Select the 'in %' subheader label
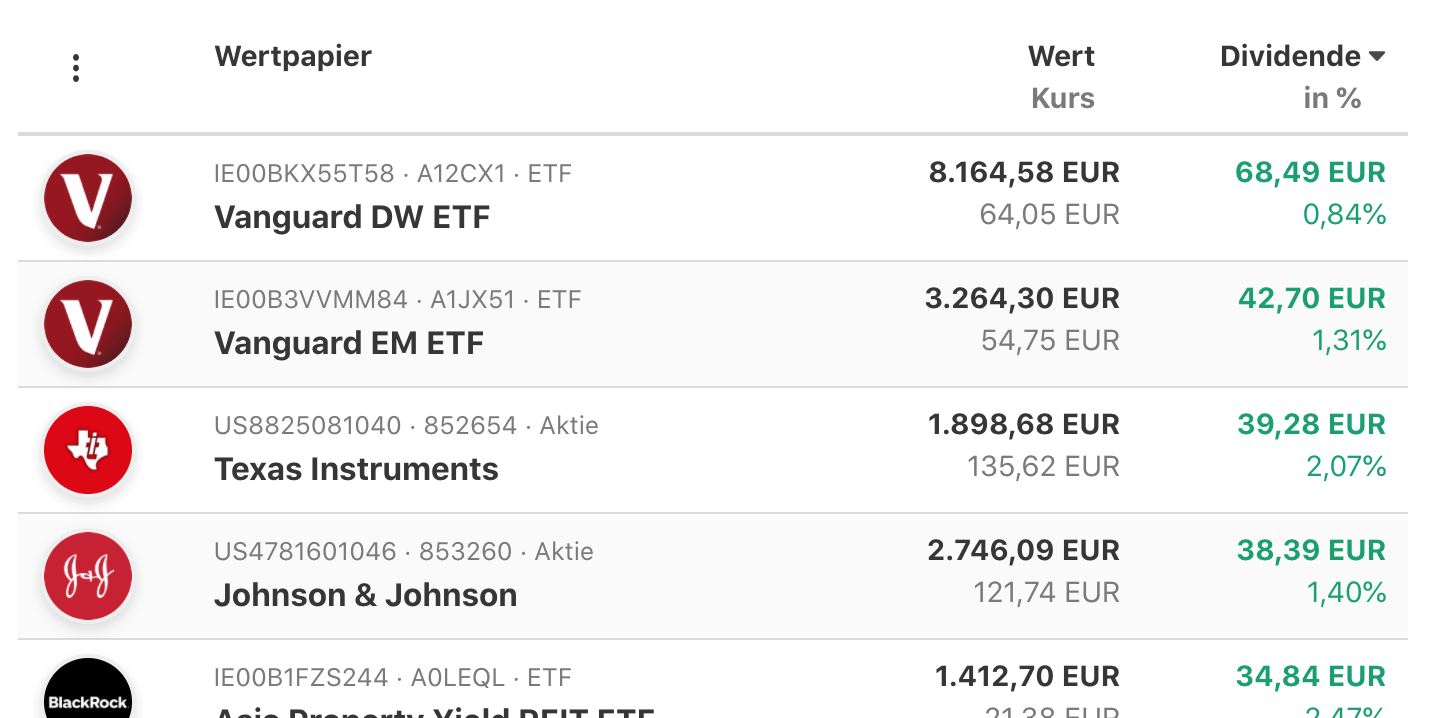This screenshot has height=718, width=1432. (1332, 98)
